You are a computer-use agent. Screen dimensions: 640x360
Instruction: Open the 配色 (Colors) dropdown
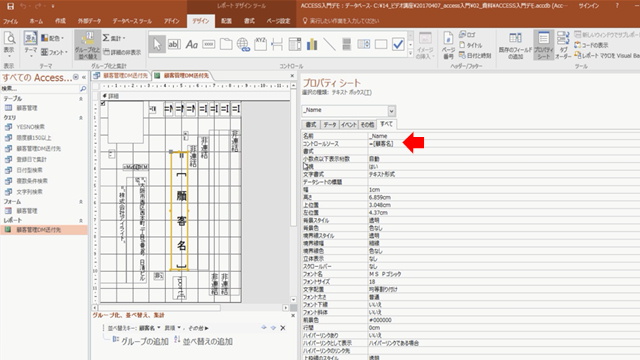(x=53, y=38)
